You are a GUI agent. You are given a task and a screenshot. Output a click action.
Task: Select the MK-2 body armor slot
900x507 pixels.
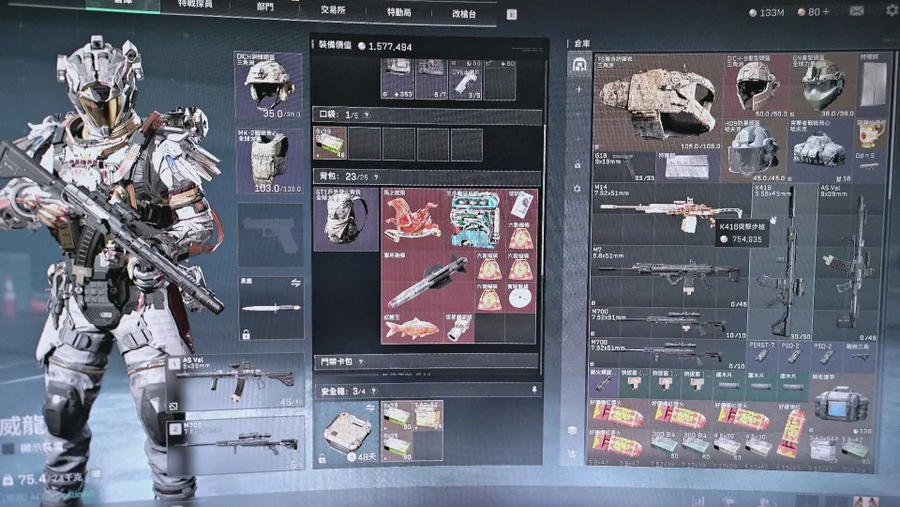[x=269, y=160]
